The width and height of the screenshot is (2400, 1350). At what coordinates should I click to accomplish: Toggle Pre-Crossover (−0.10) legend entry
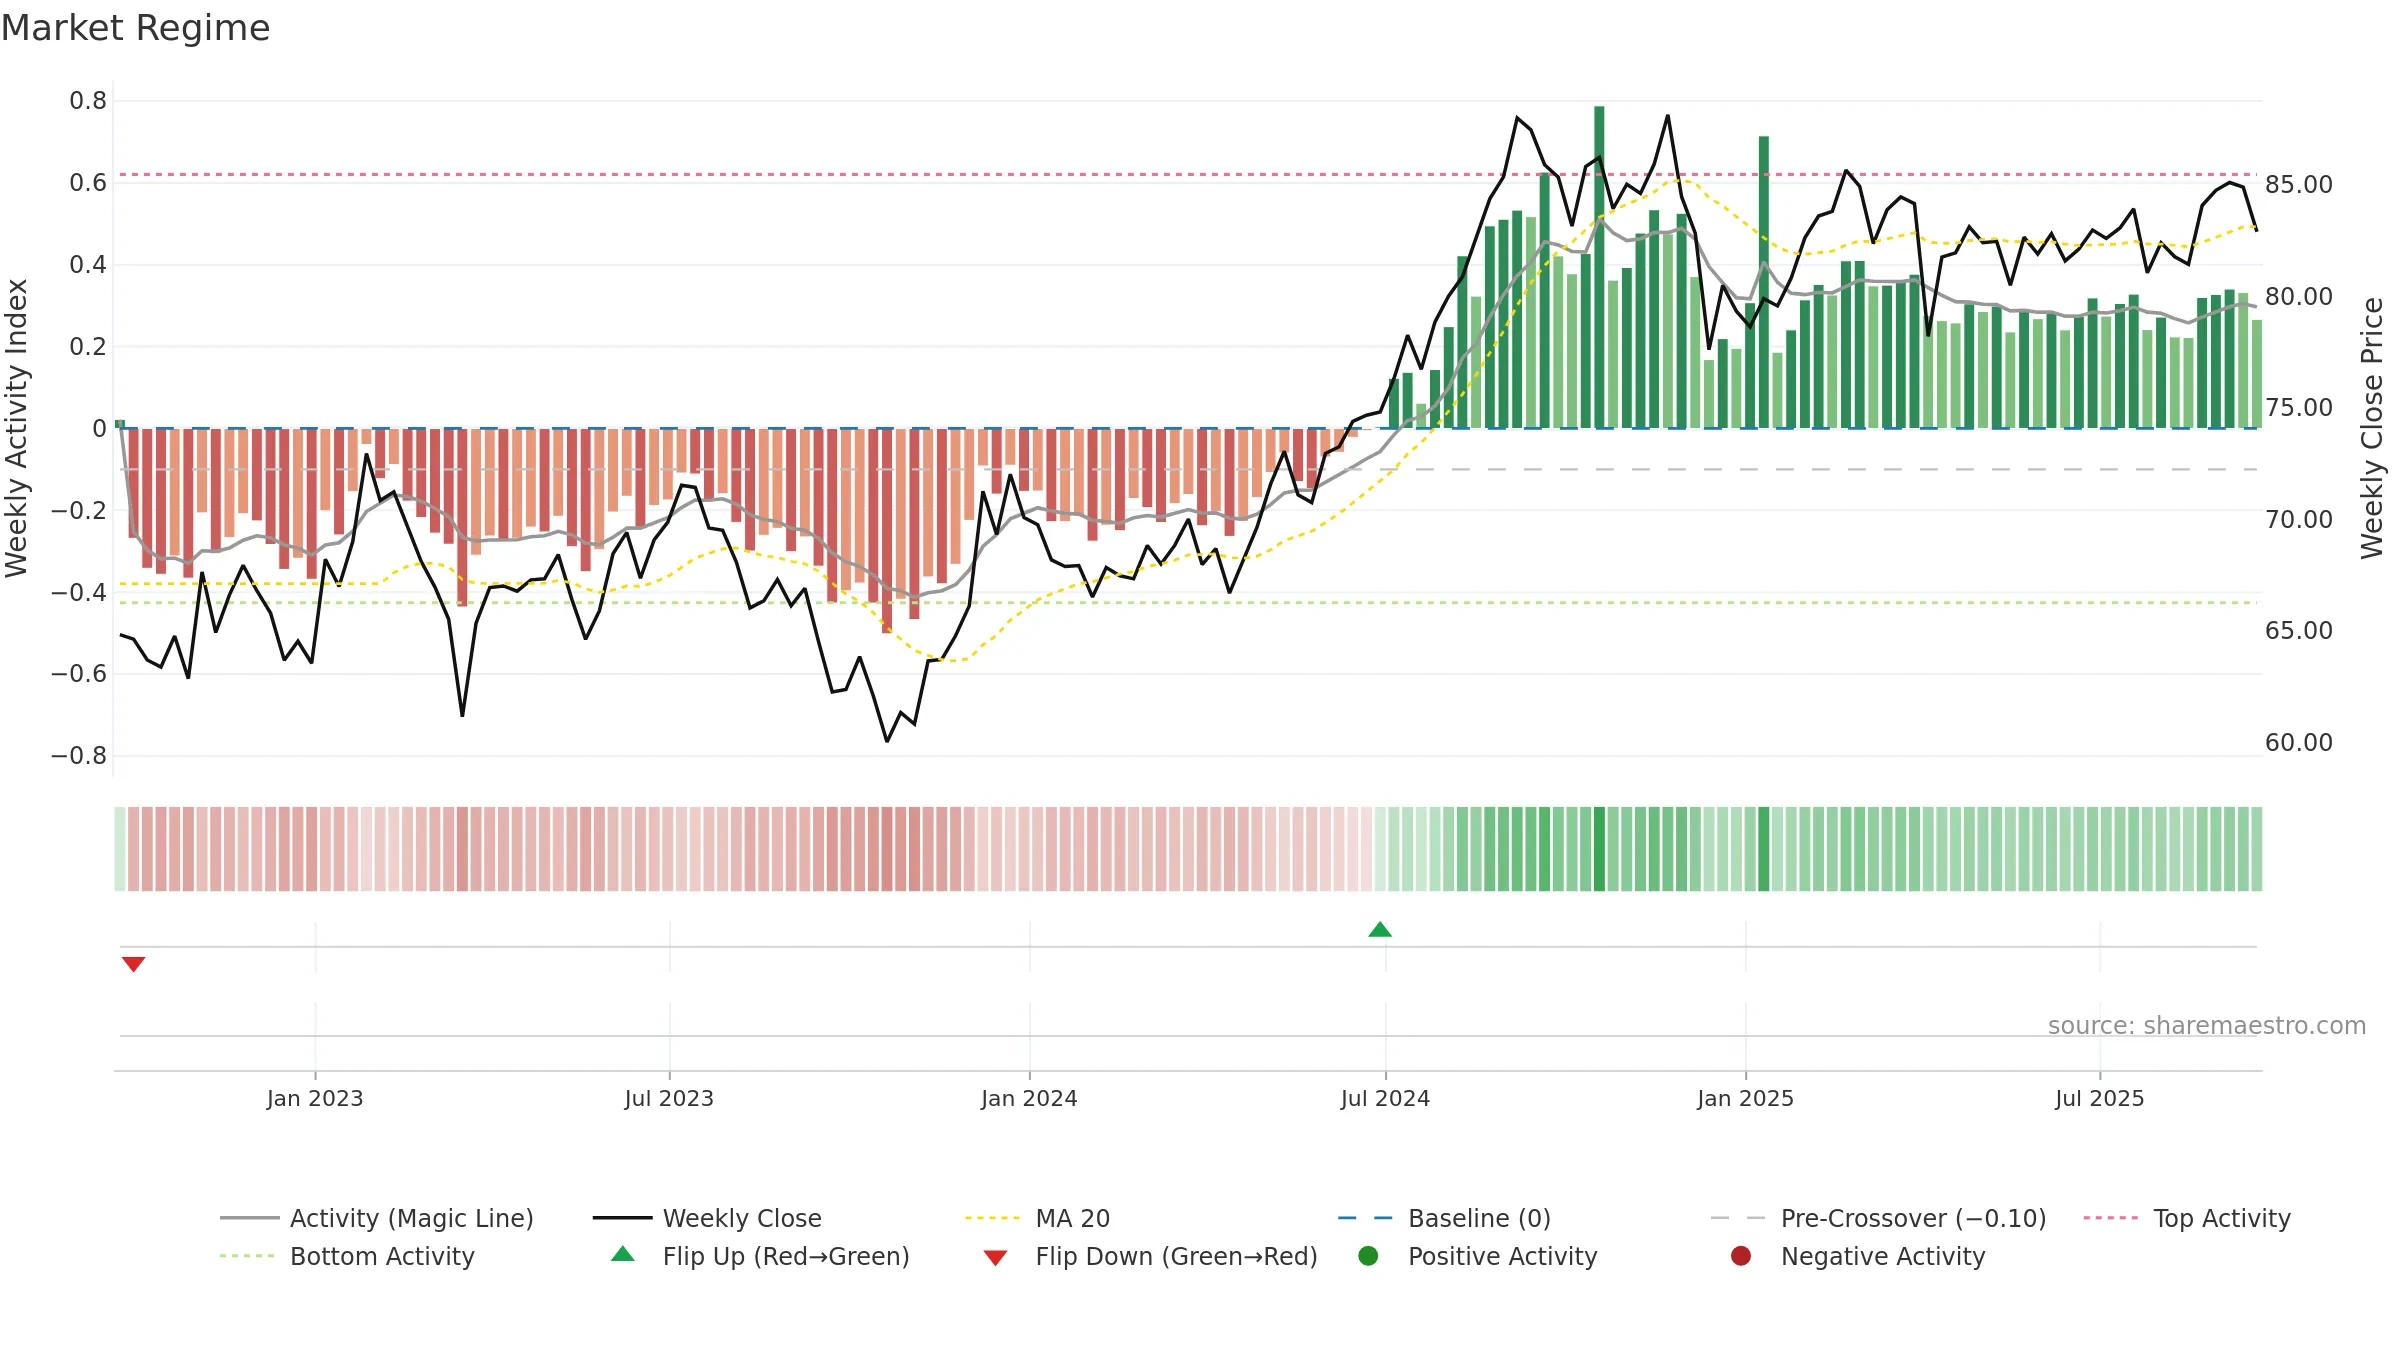[x=1879, y=1218]
